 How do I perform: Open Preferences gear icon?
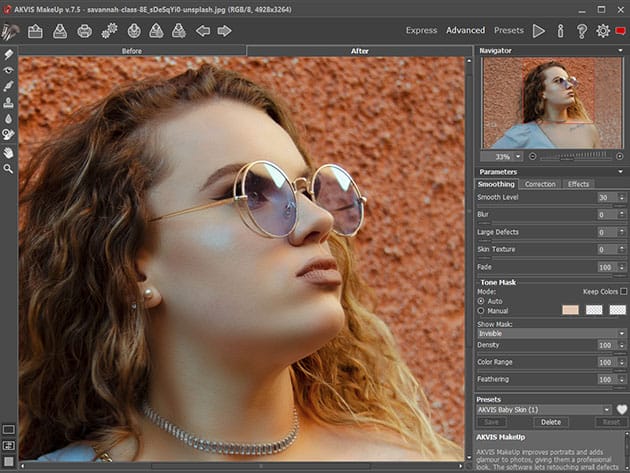pyautogui.click(x=603, y=31)
